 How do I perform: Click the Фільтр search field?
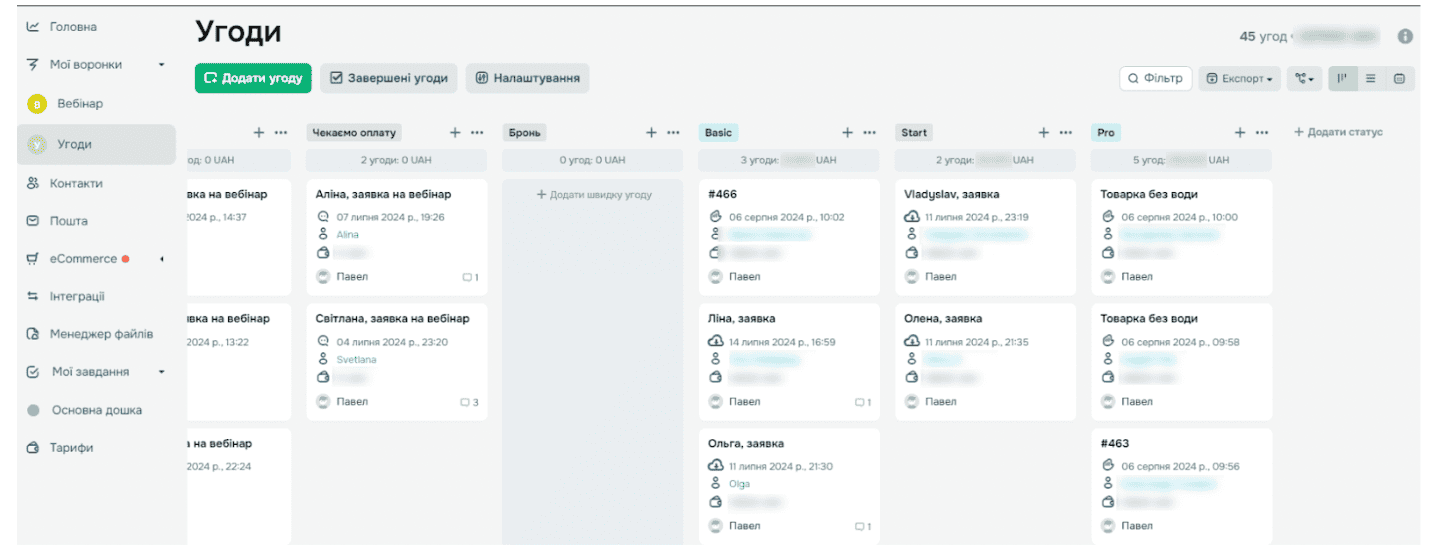tap(1155, 78)
